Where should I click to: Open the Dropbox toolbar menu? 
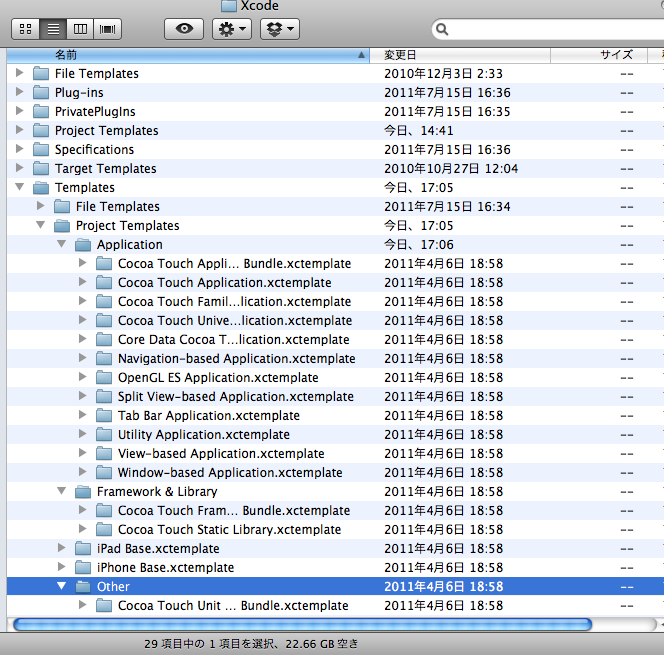coord(280,29)
